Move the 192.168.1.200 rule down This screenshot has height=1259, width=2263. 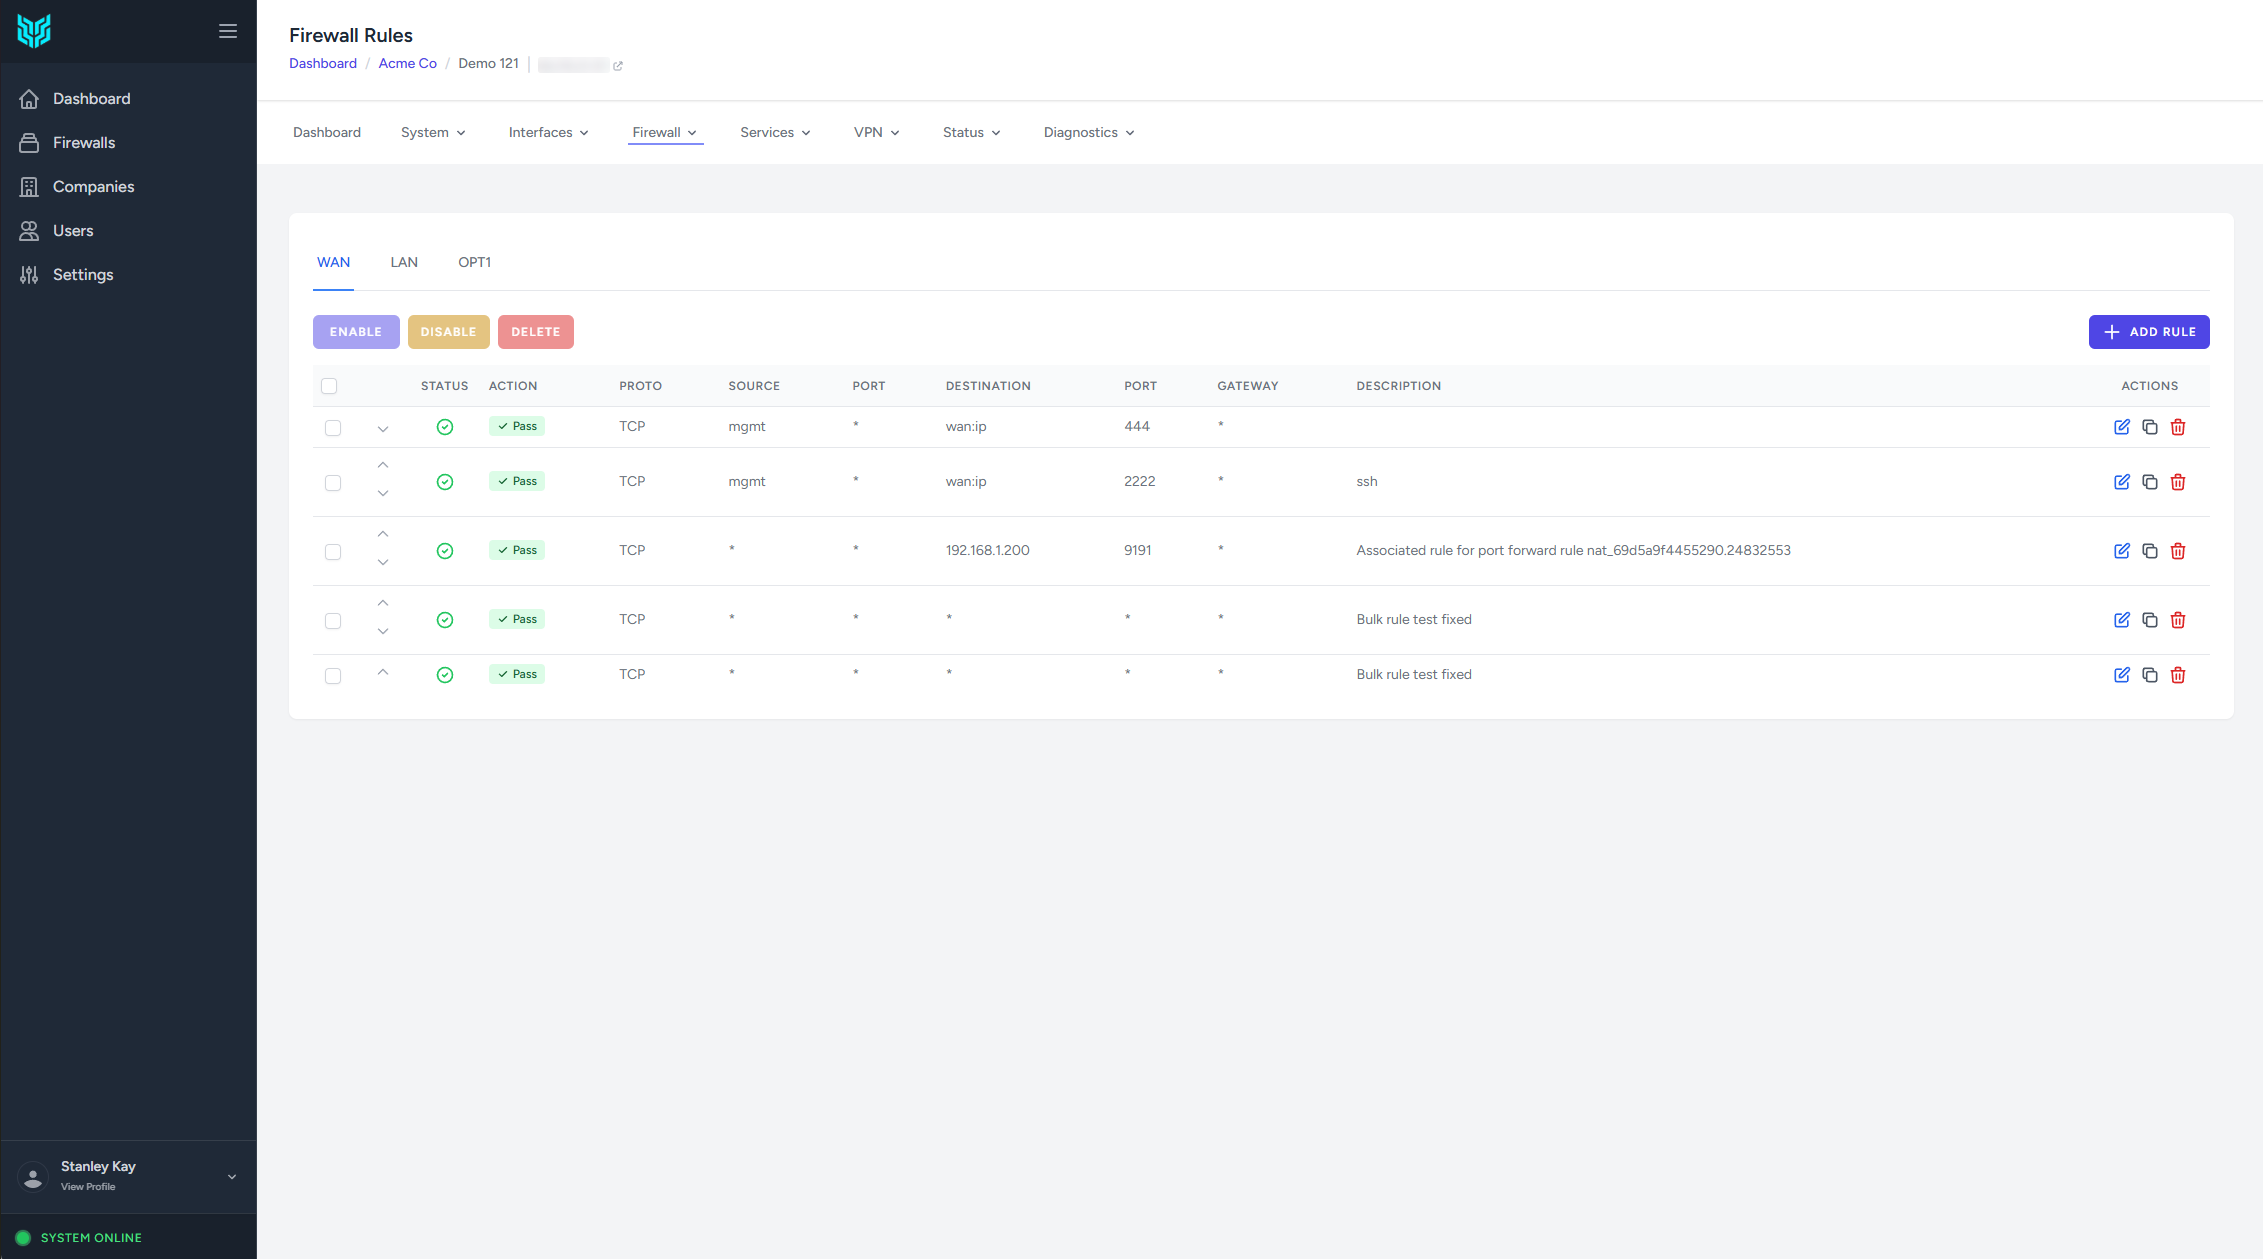383,563
